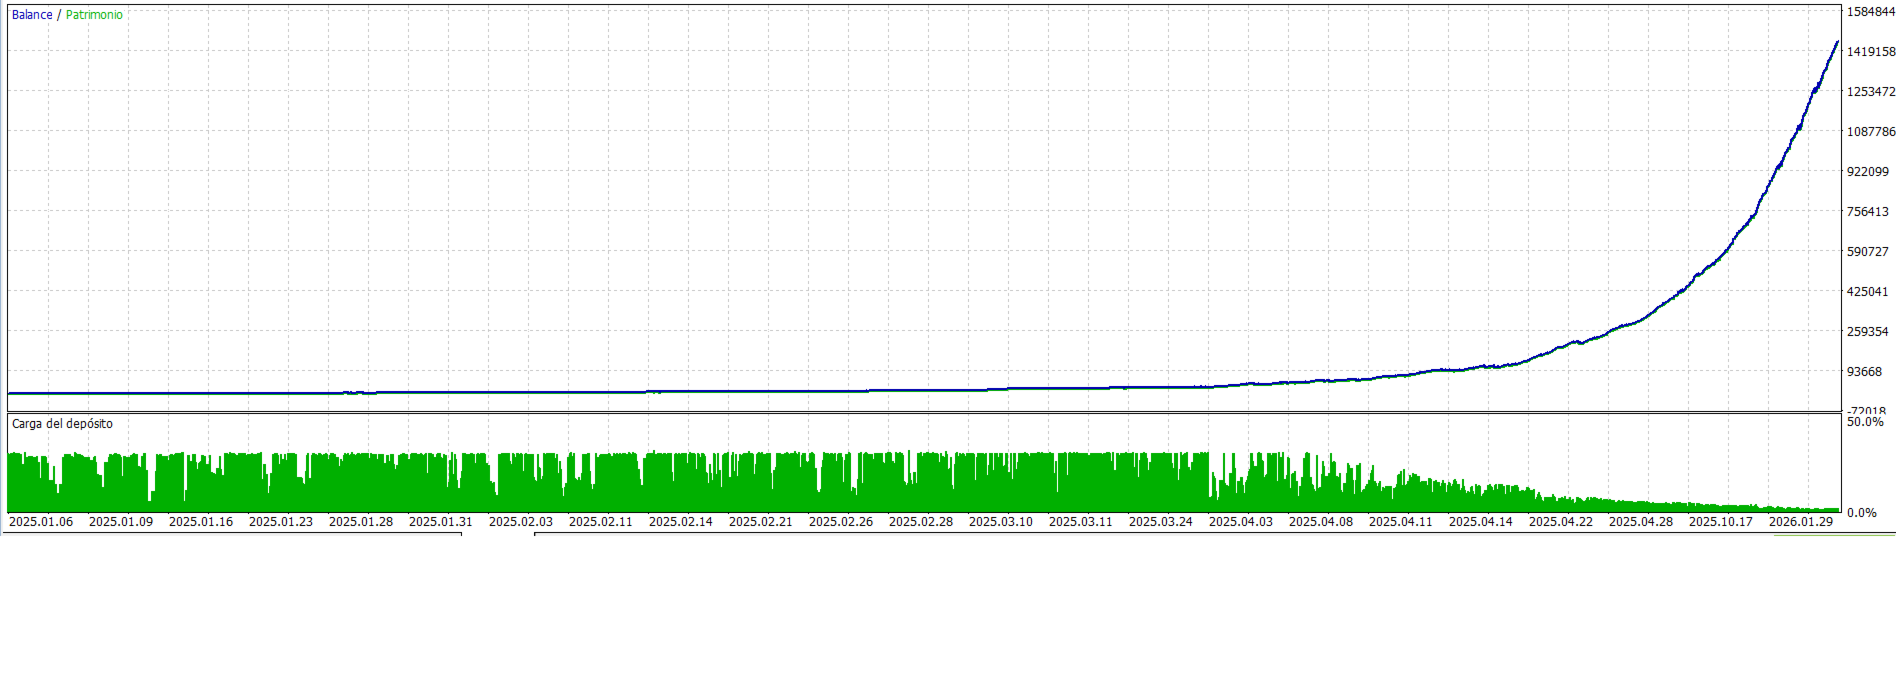
Task: Click the 2025.02.14 date label
Action: (x=681, y=522)
